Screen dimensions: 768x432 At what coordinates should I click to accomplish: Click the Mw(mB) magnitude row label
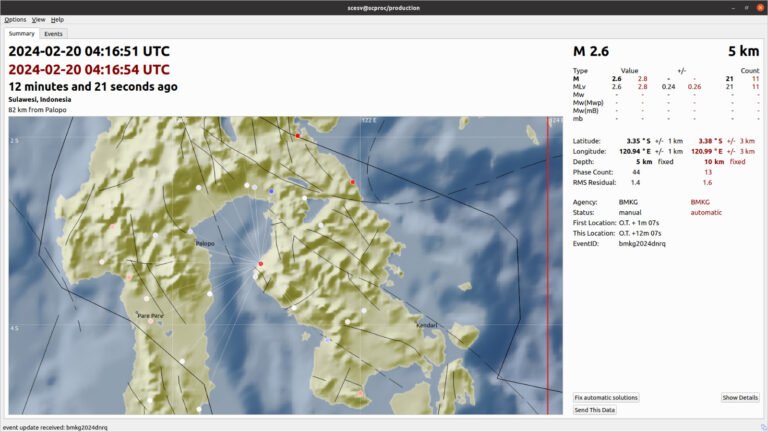[585, 111]
